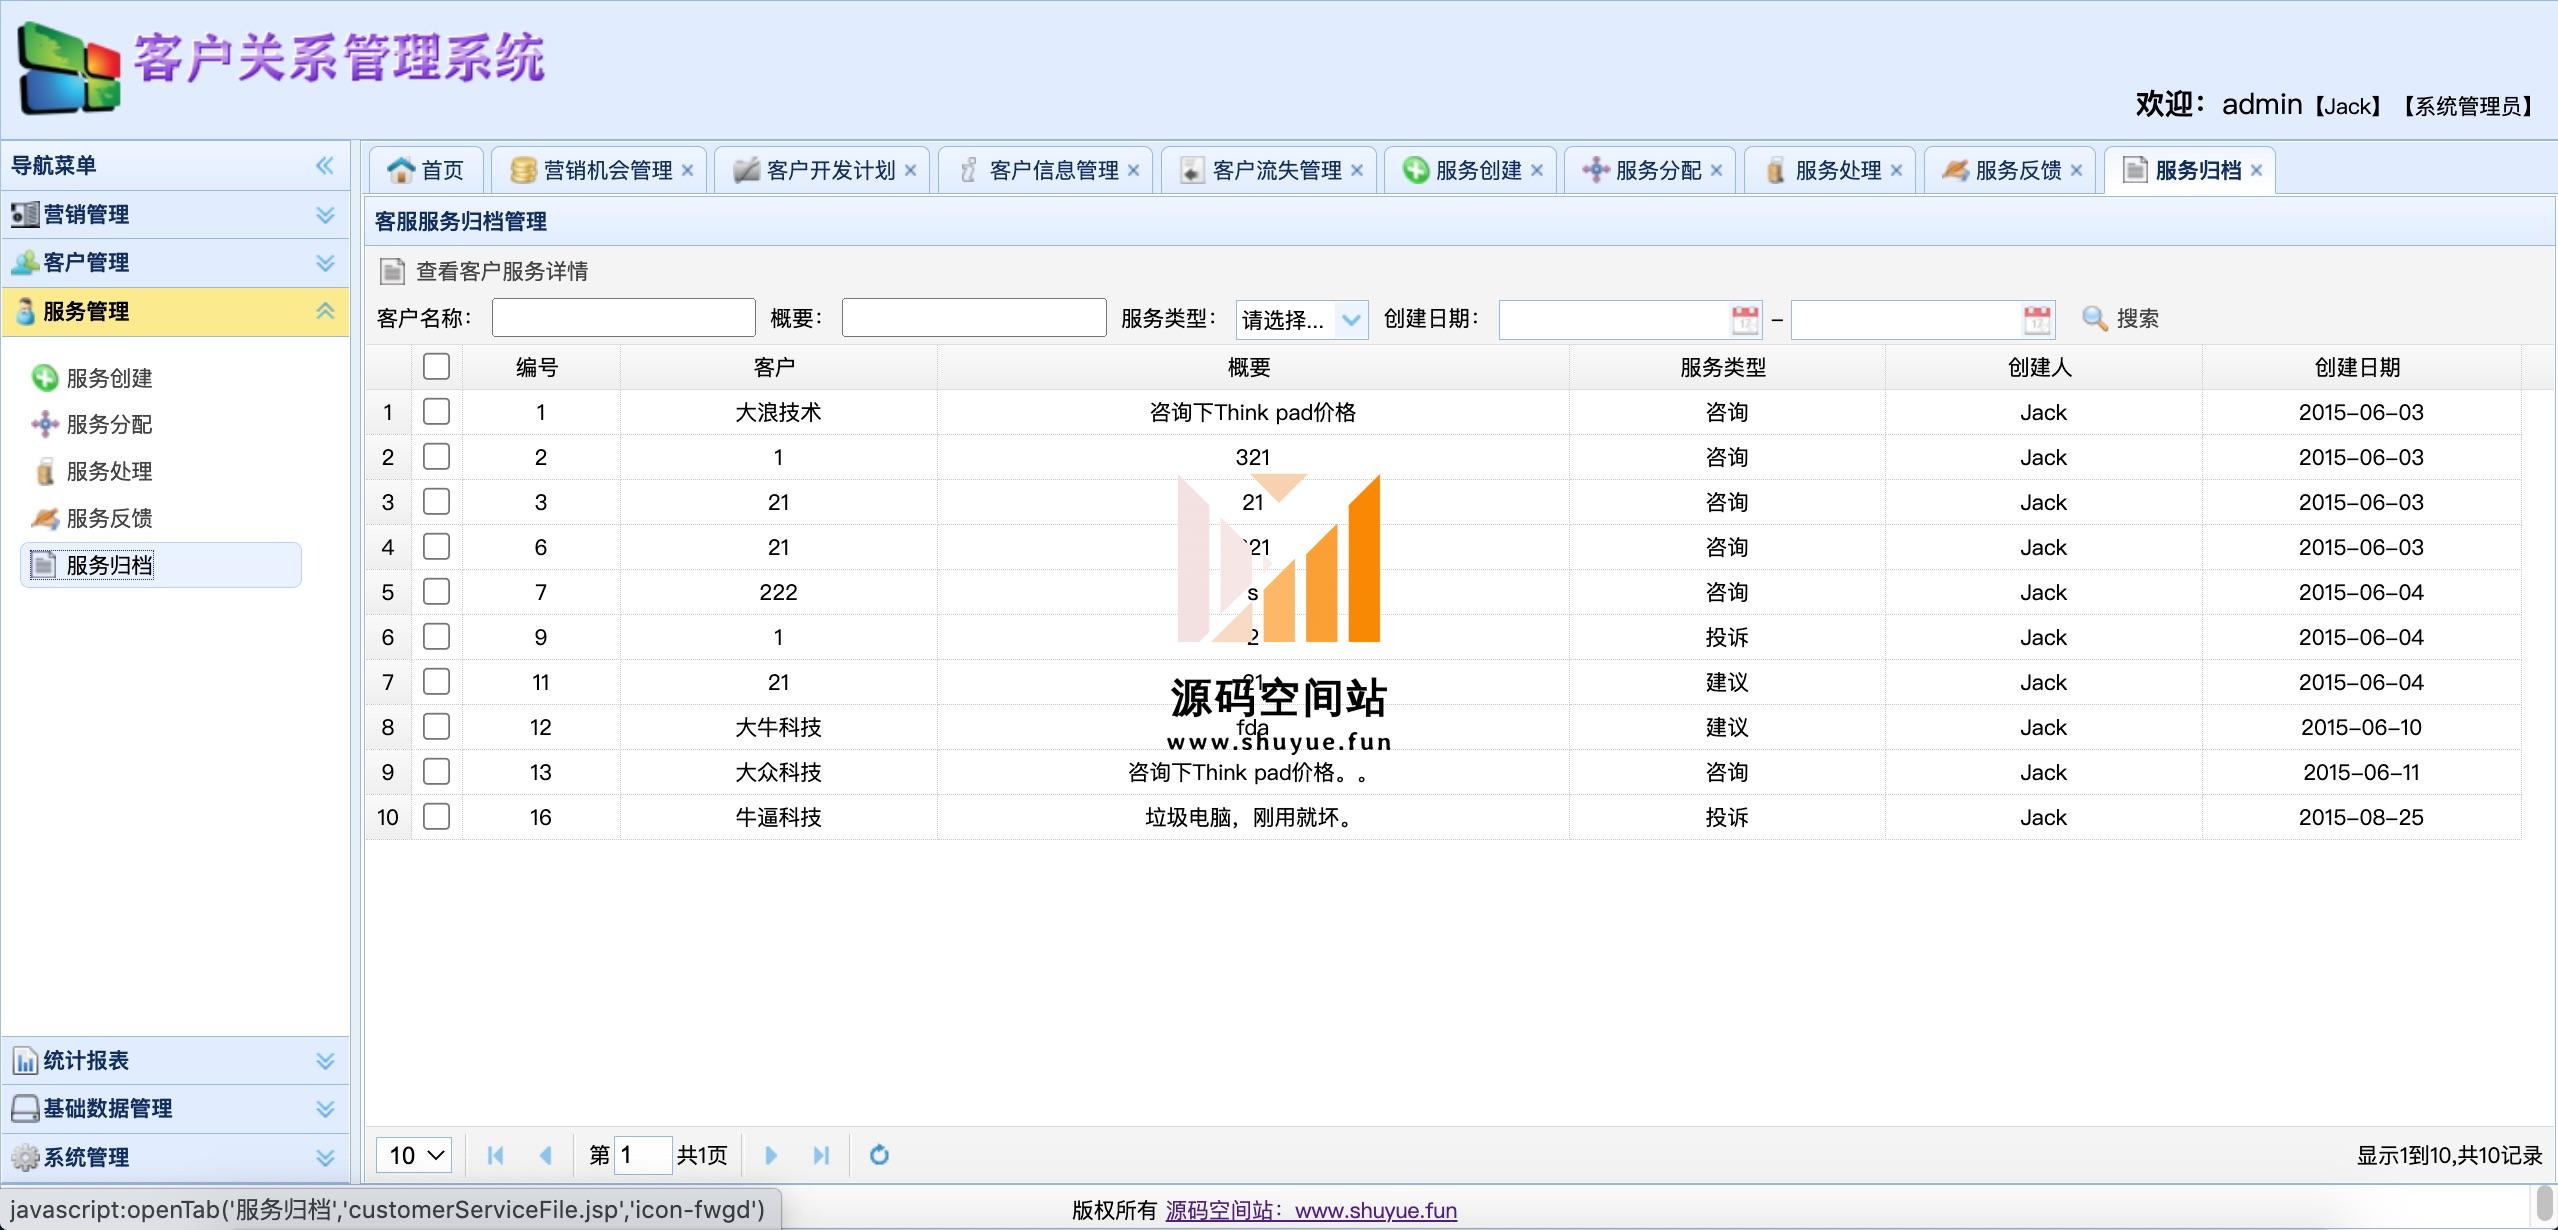Check the row with 编号 6
Image resolution: width=2558 pixels, height=1230 pixels.
436,546
